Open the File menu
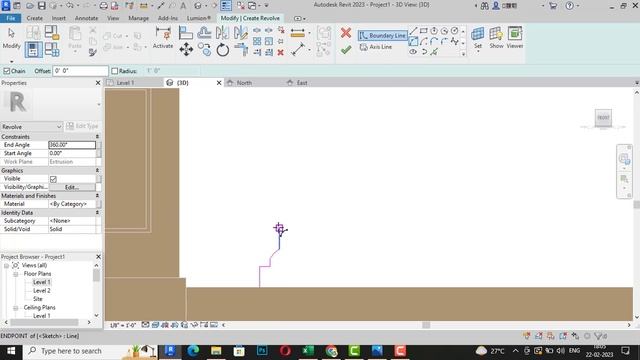The height and width of the screenshot is (360, 640). [11, 18]
